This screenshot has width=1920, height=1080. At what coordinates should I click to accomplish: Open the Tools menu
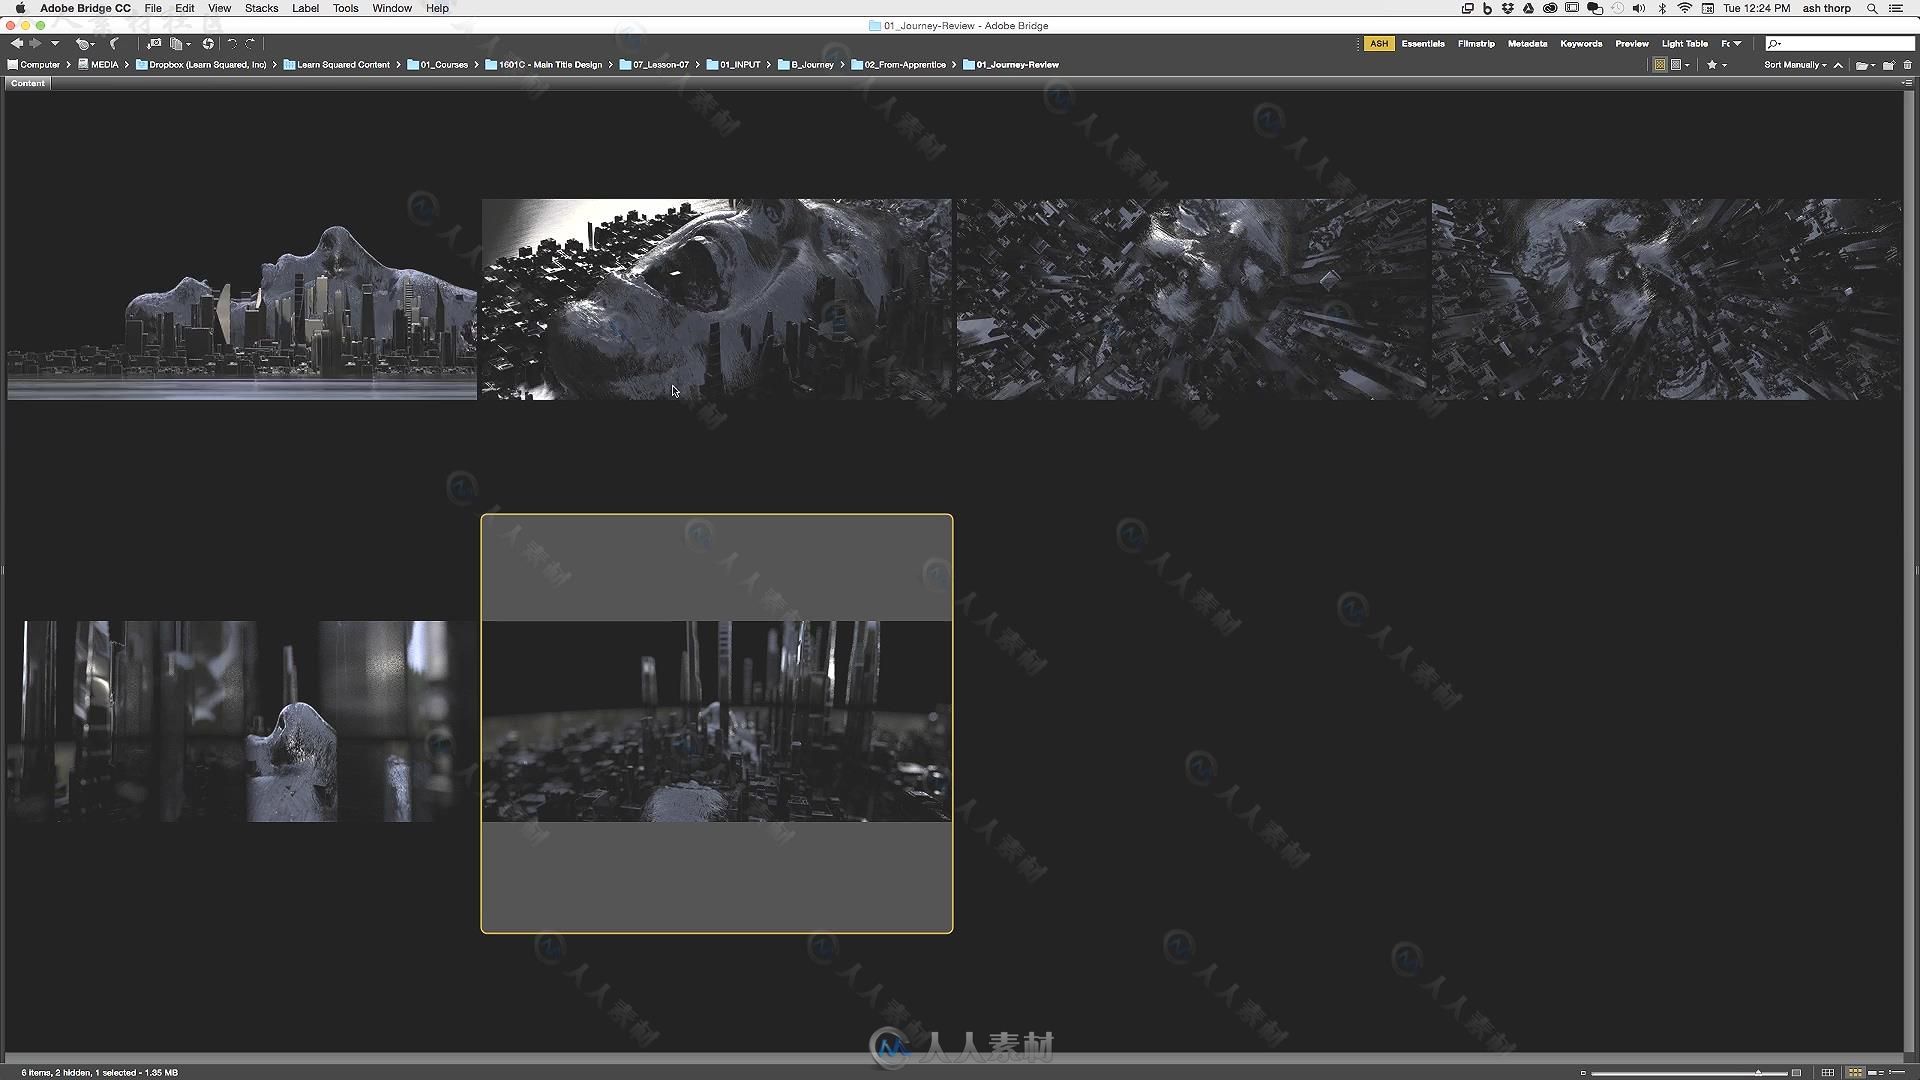(x=345, y=8)
